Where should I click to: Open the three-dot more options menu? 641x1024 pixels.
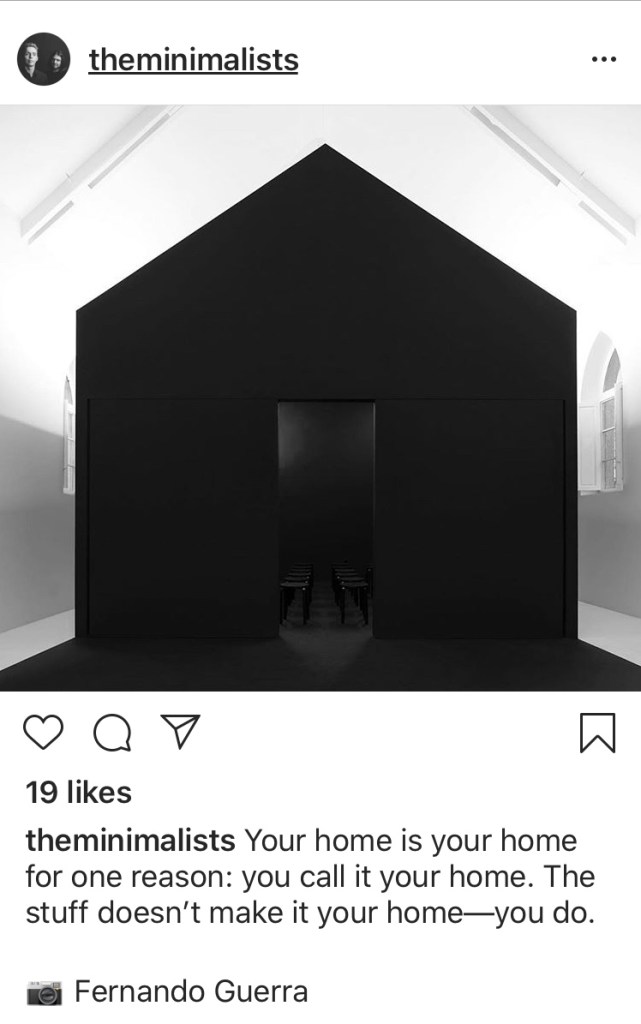(603, 59)
